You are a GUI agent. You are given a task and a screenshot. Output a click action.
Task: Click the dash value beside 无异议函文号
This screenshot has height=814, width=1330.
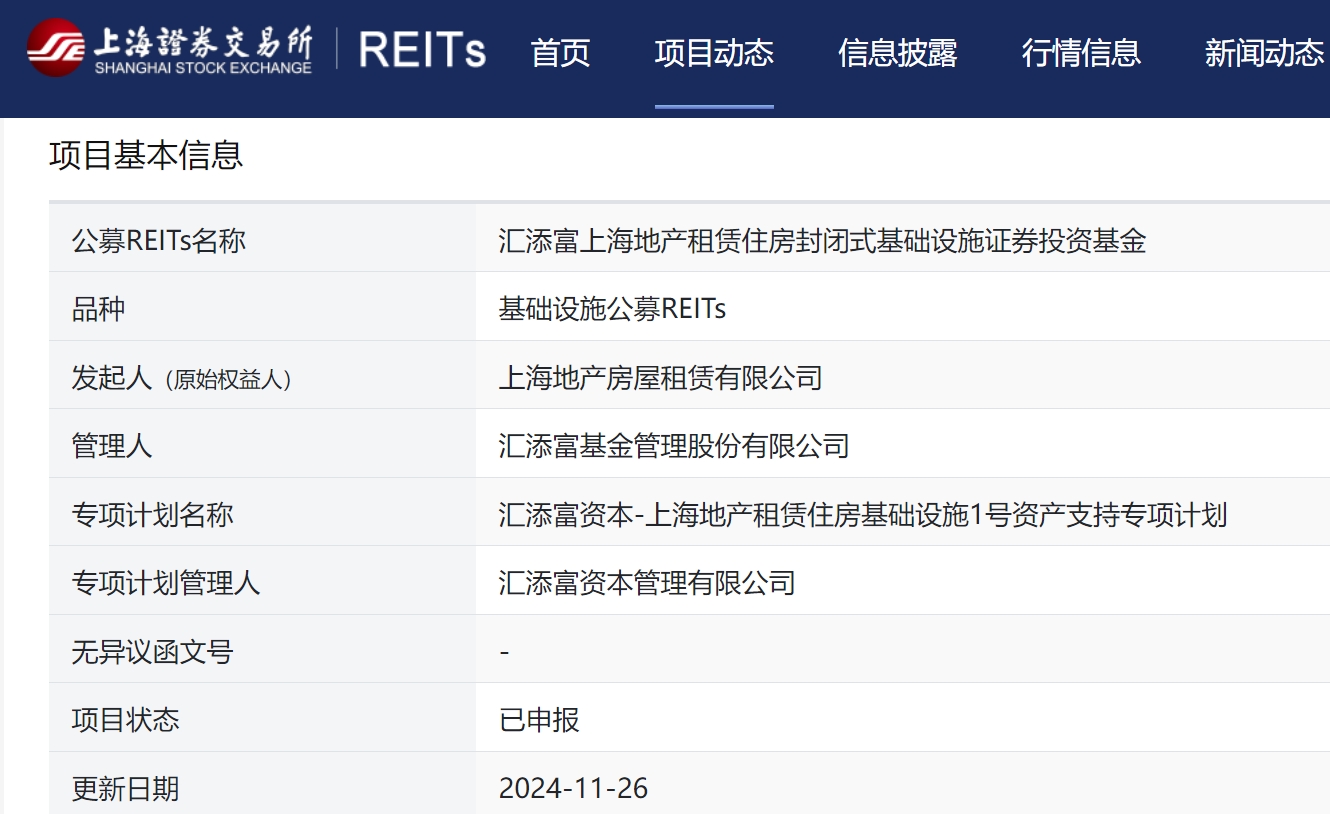tap(504, 652)
